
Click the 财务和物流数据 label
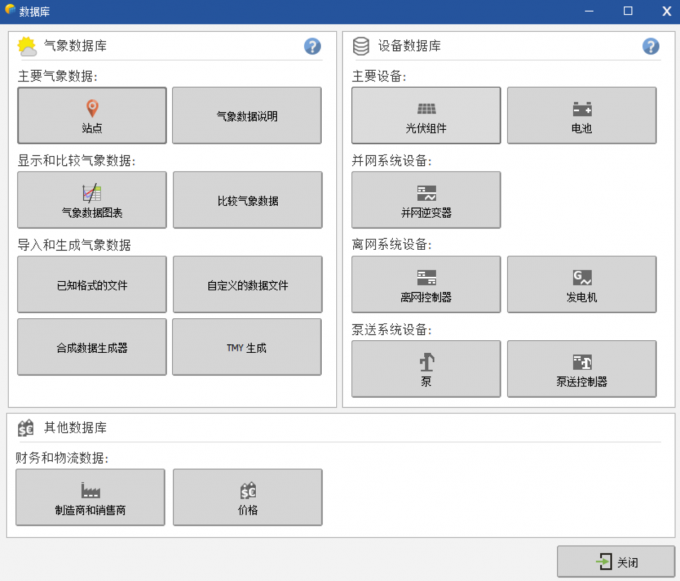click(x=62, y=458)
